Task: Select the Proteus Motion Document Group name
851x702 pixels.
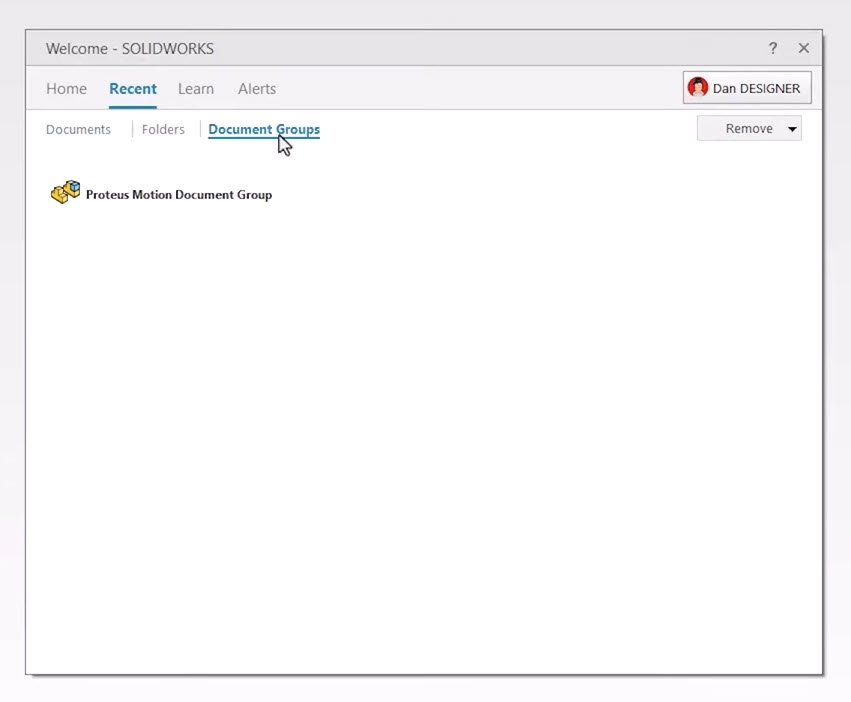Action: [x=178, y=195]
